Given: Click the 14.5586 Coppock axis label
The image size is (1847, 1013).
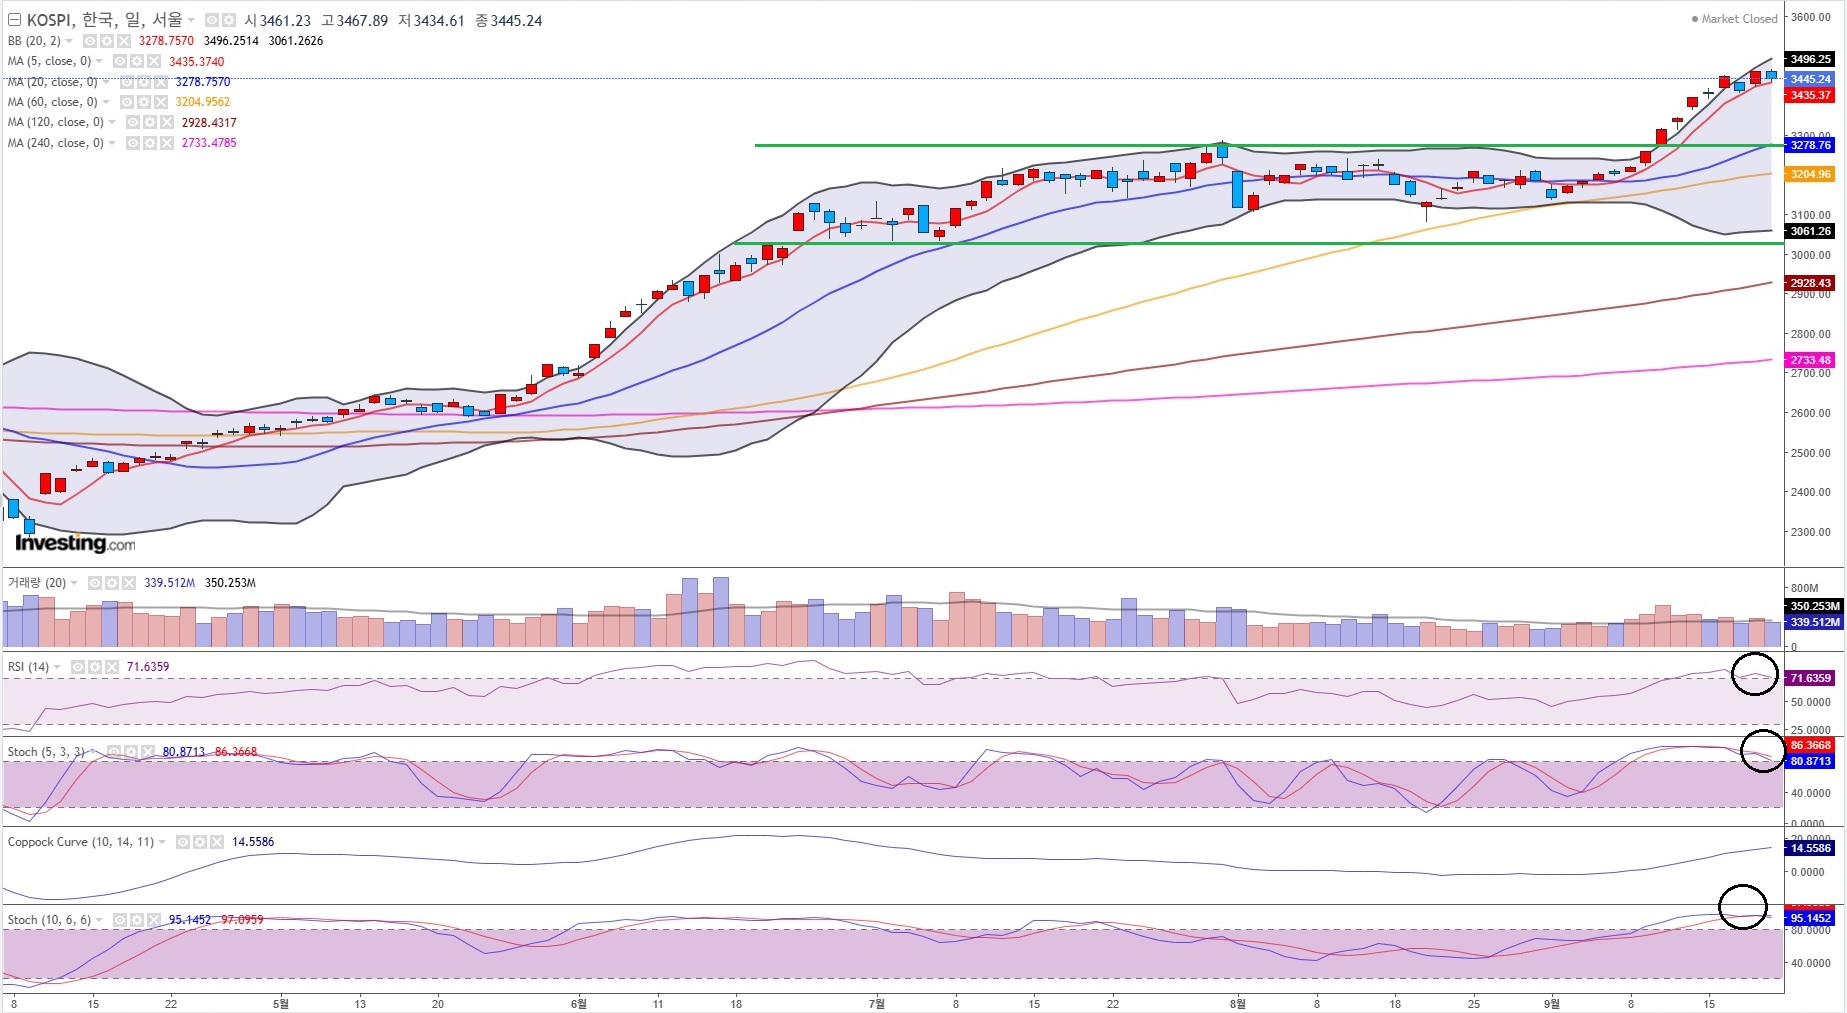Looking at the screenshot, I should pyautogui.click(x=1811, y=848).
